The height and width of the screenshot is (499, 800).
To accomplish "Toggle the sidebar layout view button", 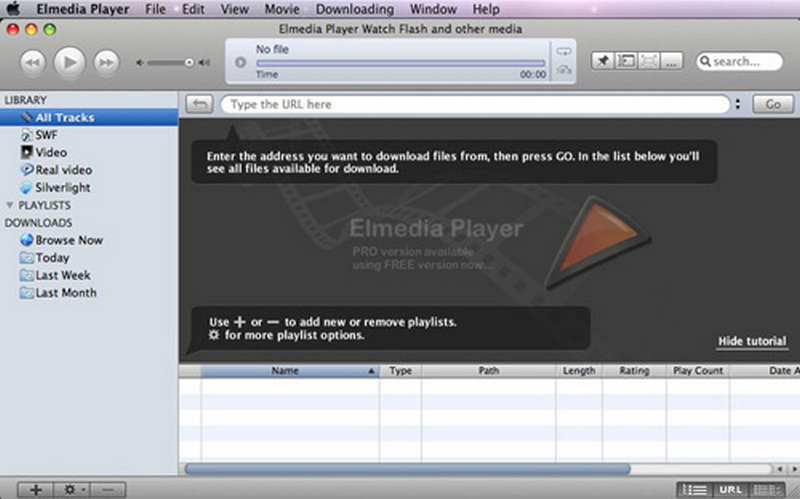I will point(626,61).
